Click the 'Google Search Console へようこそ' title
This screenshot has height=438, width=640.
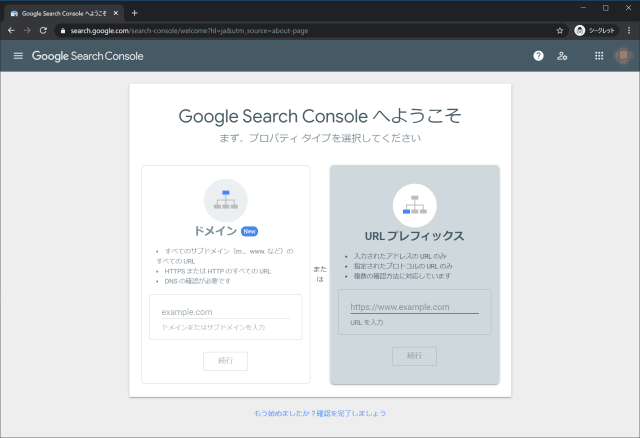(320, 116)
